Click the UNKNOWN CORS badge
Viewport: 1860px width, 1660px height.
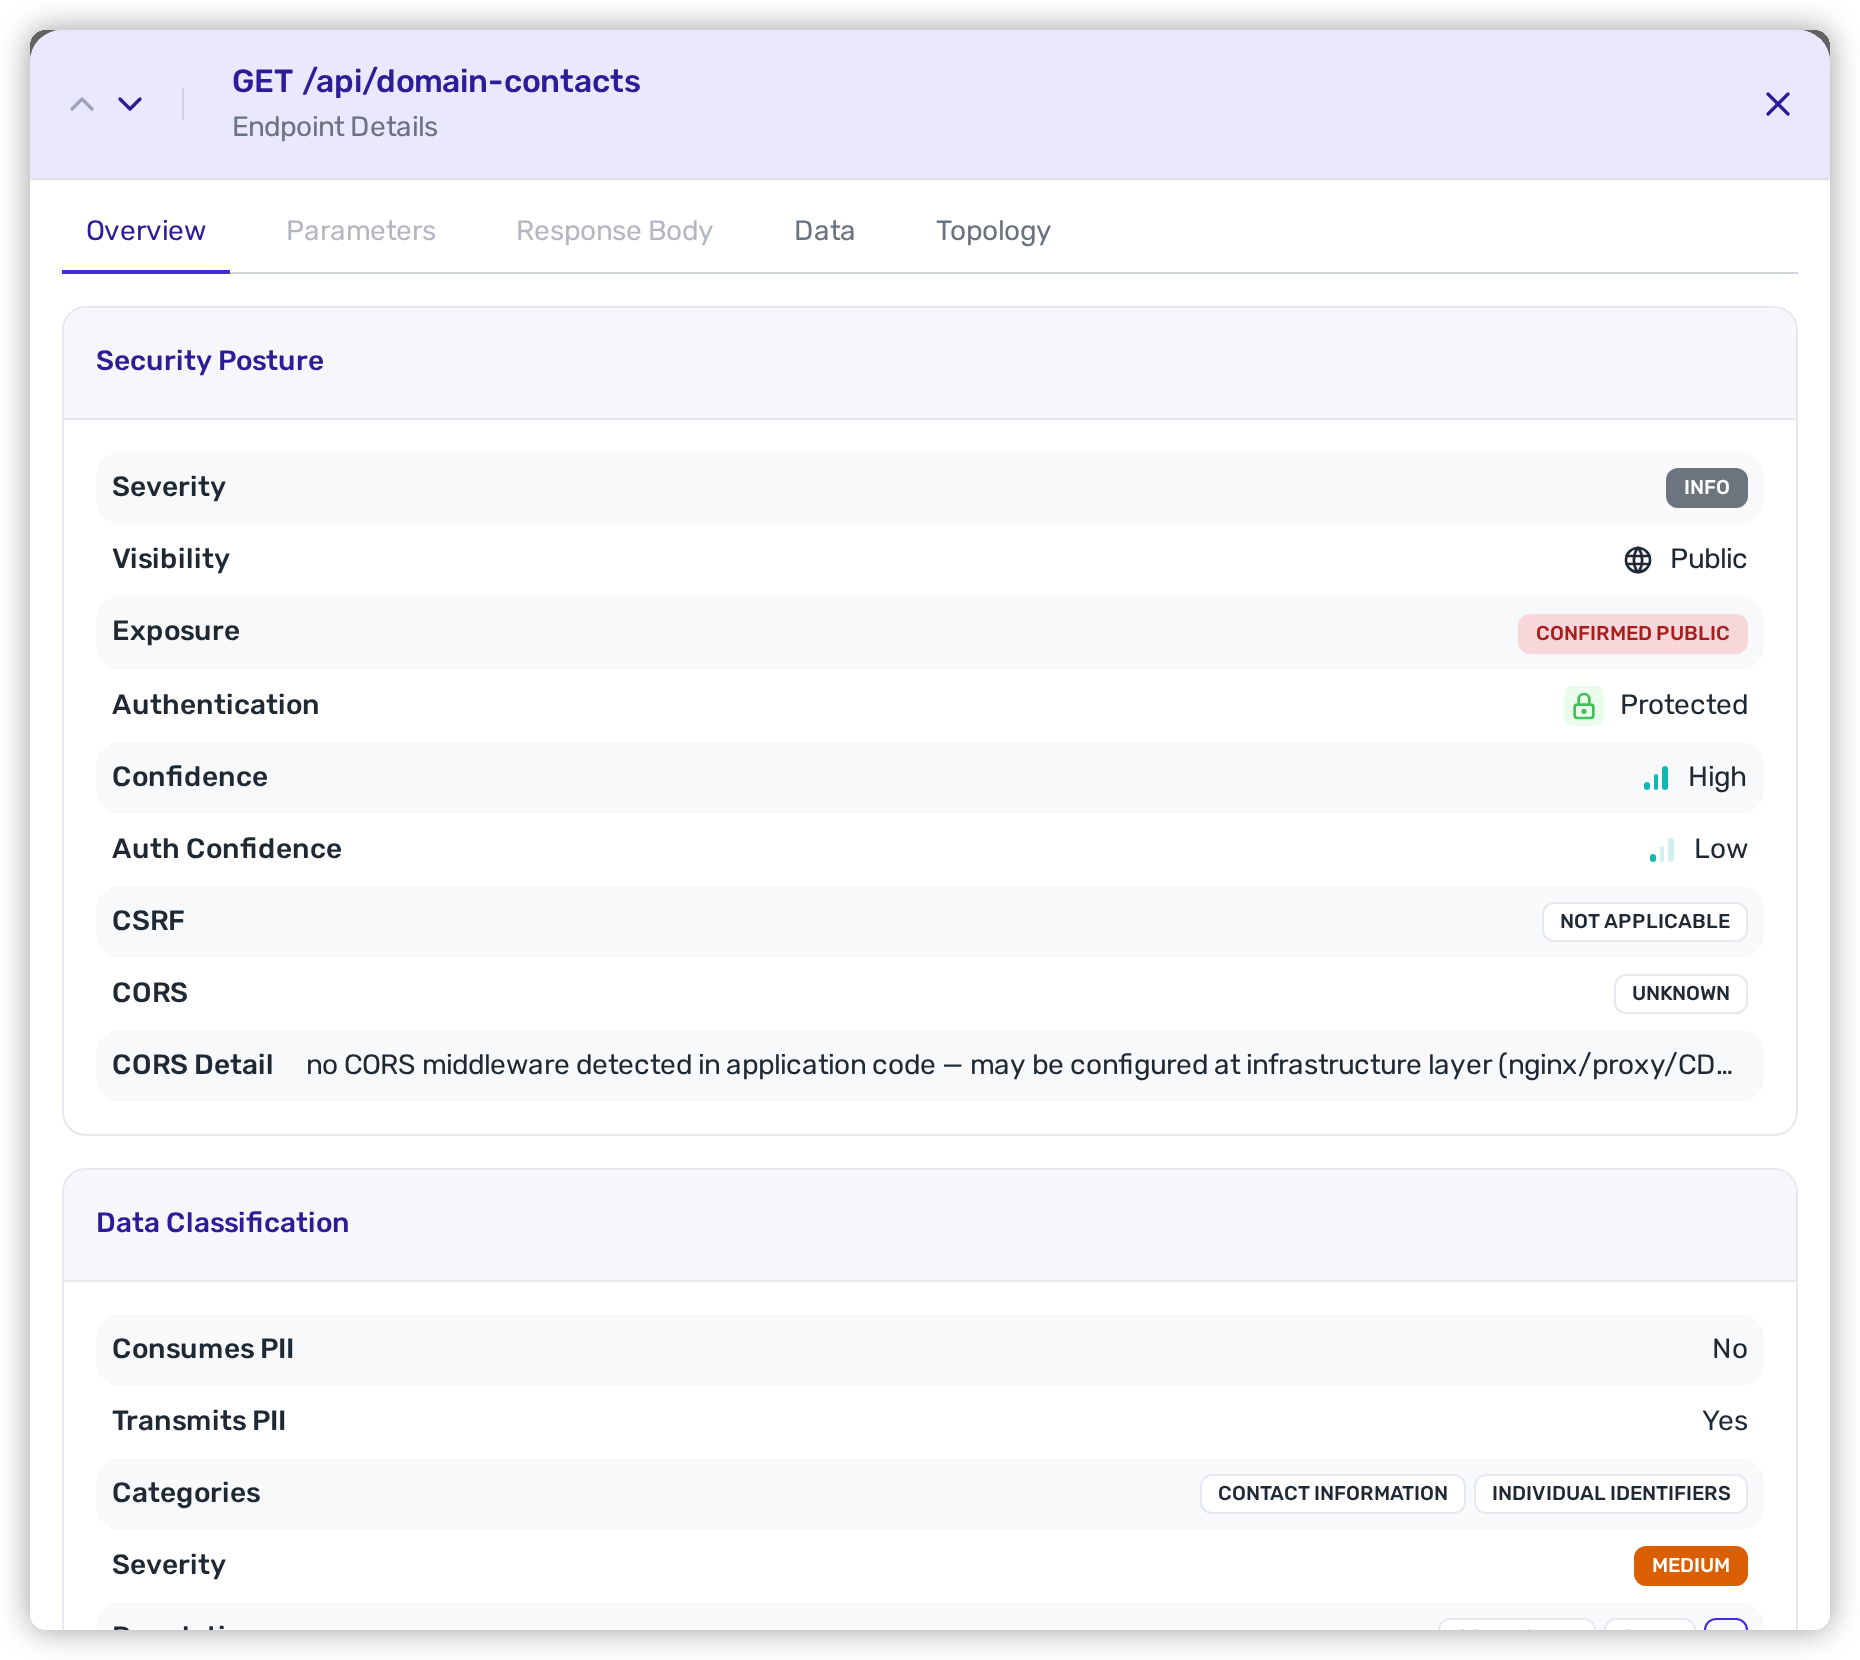pyautogui.click(x=1680, y=993)
